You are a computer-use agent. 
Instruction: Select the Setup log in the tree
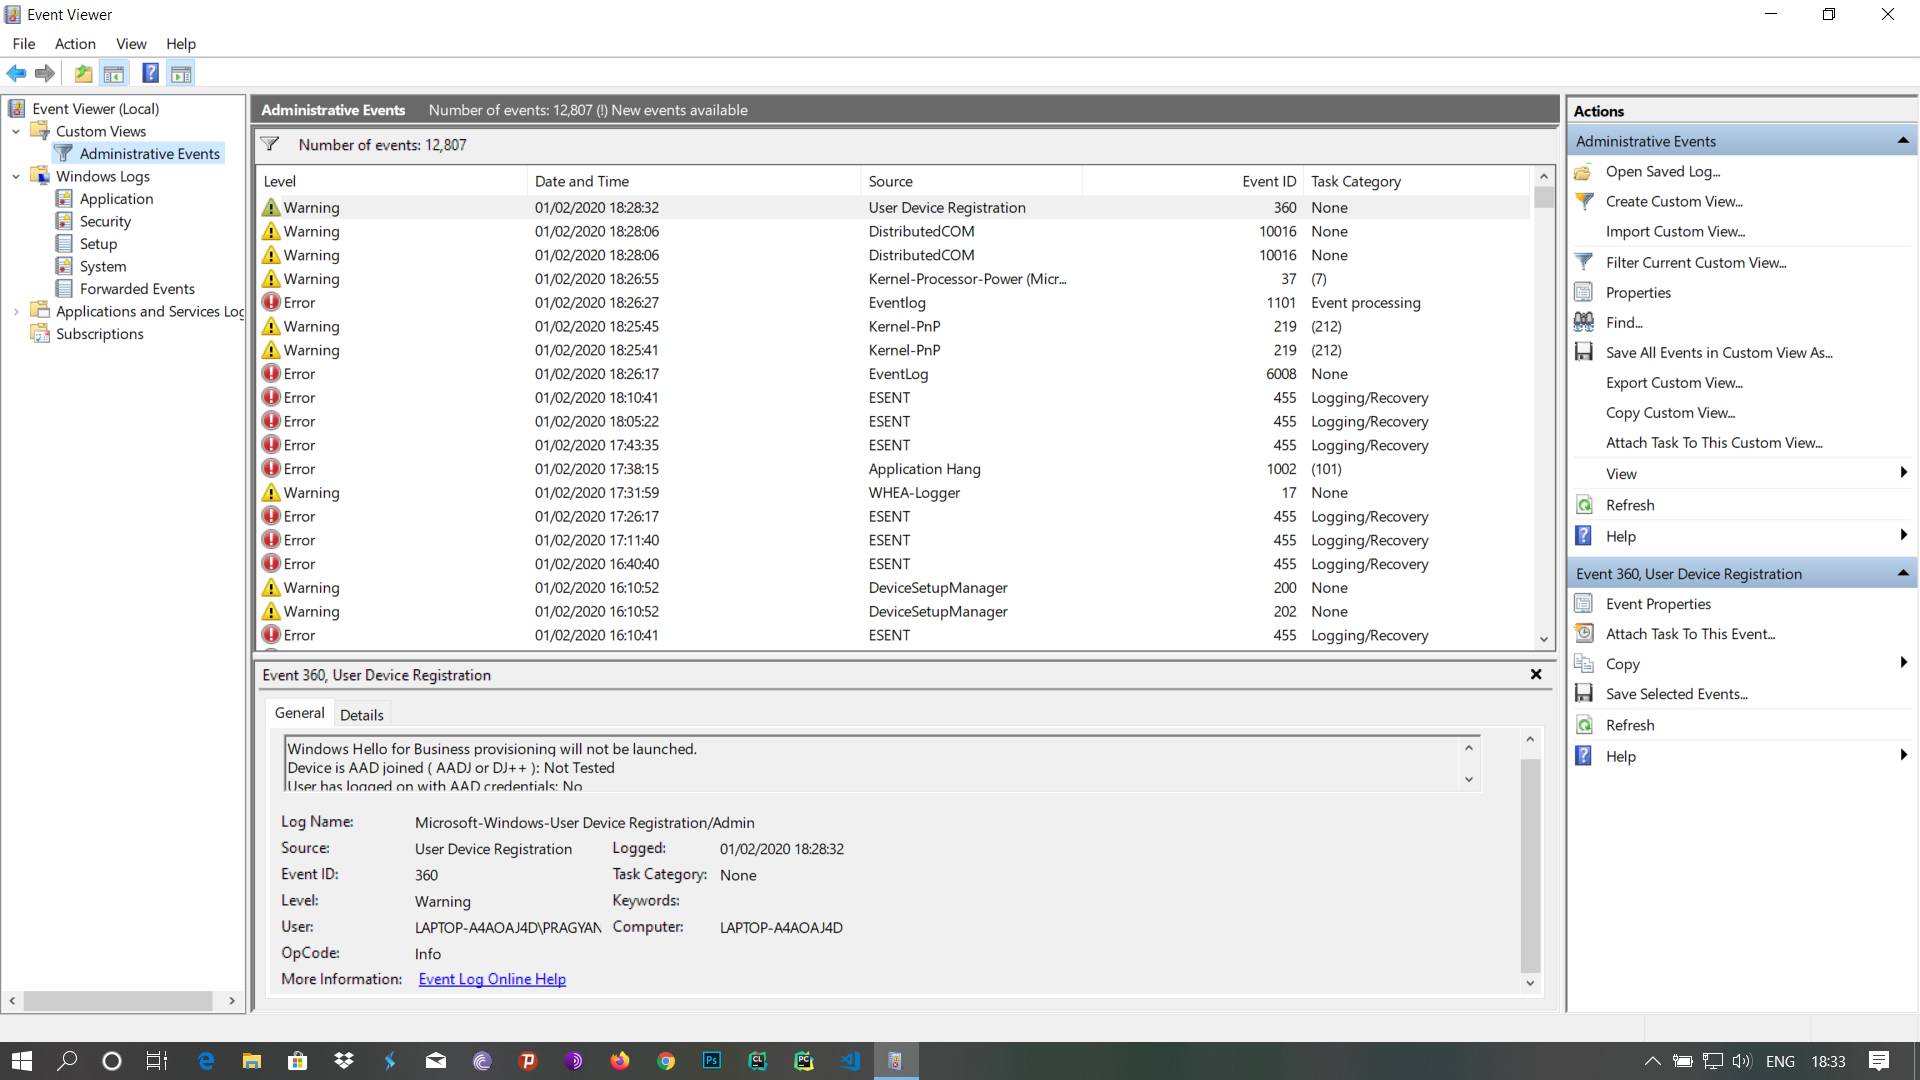click(98, 243)
